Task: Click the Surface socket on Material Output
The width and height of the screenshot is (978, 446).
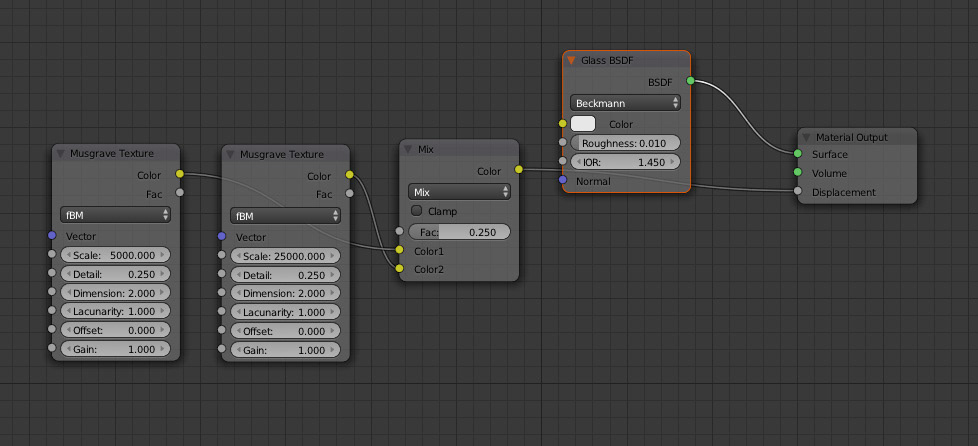Action: tap(798, 153)
